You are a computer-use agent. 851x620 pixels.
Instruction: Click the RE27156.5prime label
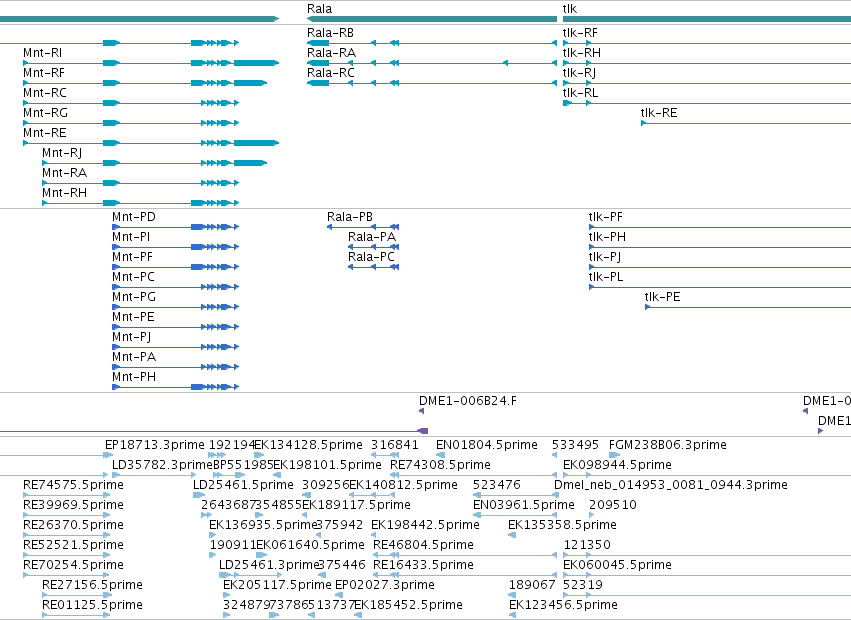click(92, 586)
